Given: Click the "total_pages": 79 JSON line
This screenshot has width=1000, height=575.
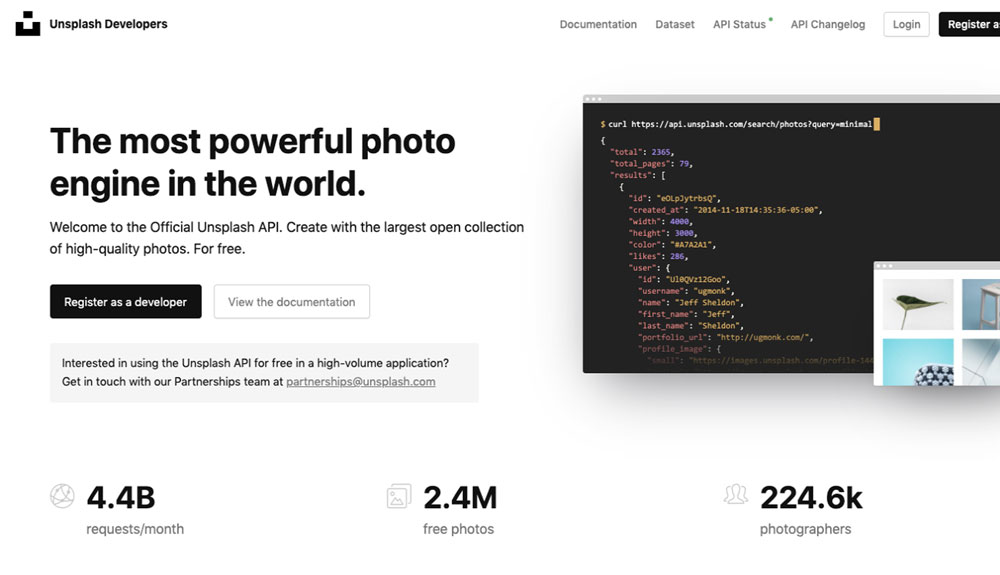Looking at the screenshot, I should click(651, 163).
